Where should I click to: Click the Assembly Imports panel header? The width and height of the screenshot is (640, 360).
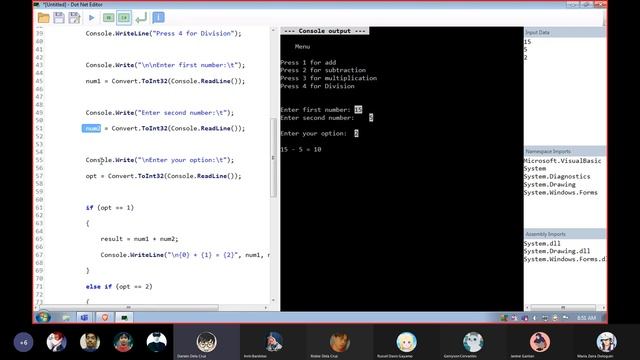[x=565, y=234]
